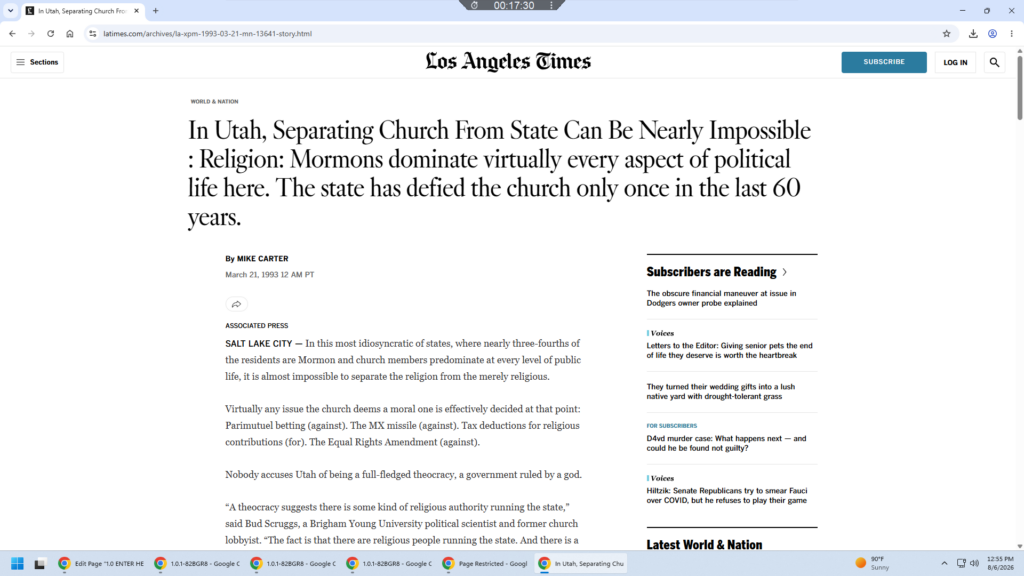Click the recording timer clock icon
1024x576 pixels.
point(474,5)
